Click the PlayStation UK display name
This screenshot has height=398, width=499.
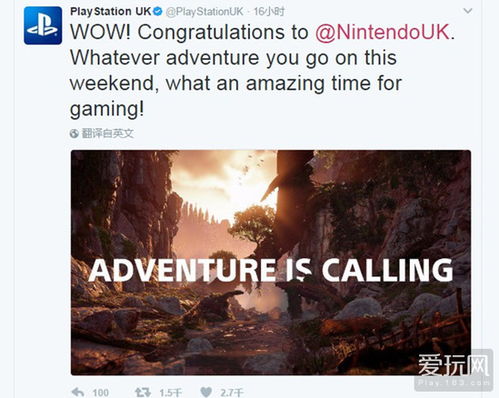click(x=110, y=11)
